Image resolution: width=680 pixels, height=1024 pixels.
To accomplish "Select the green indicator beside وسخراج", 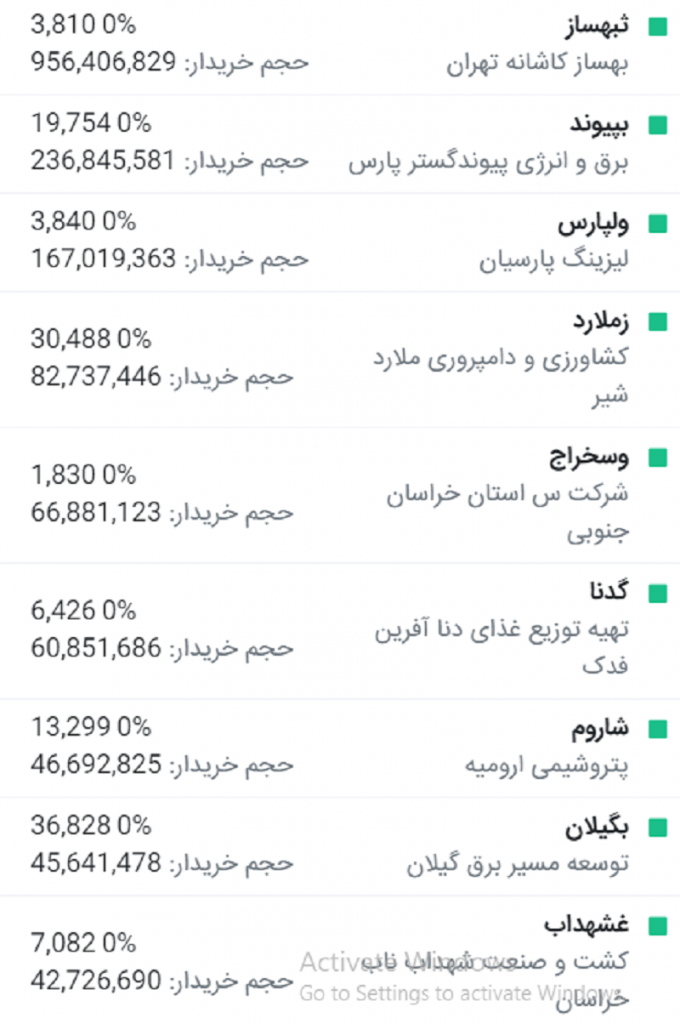I will pos(657,458).
